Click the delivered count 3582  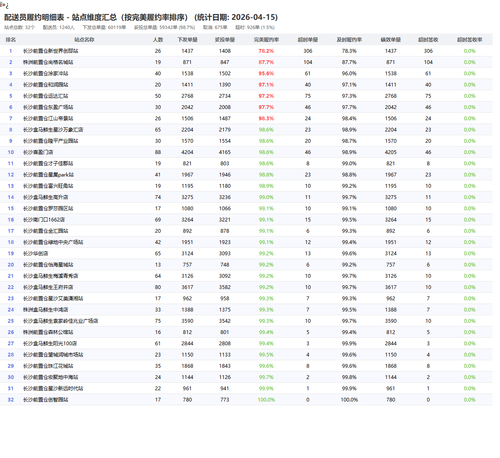pyautogui.click(x=225, y=287)
